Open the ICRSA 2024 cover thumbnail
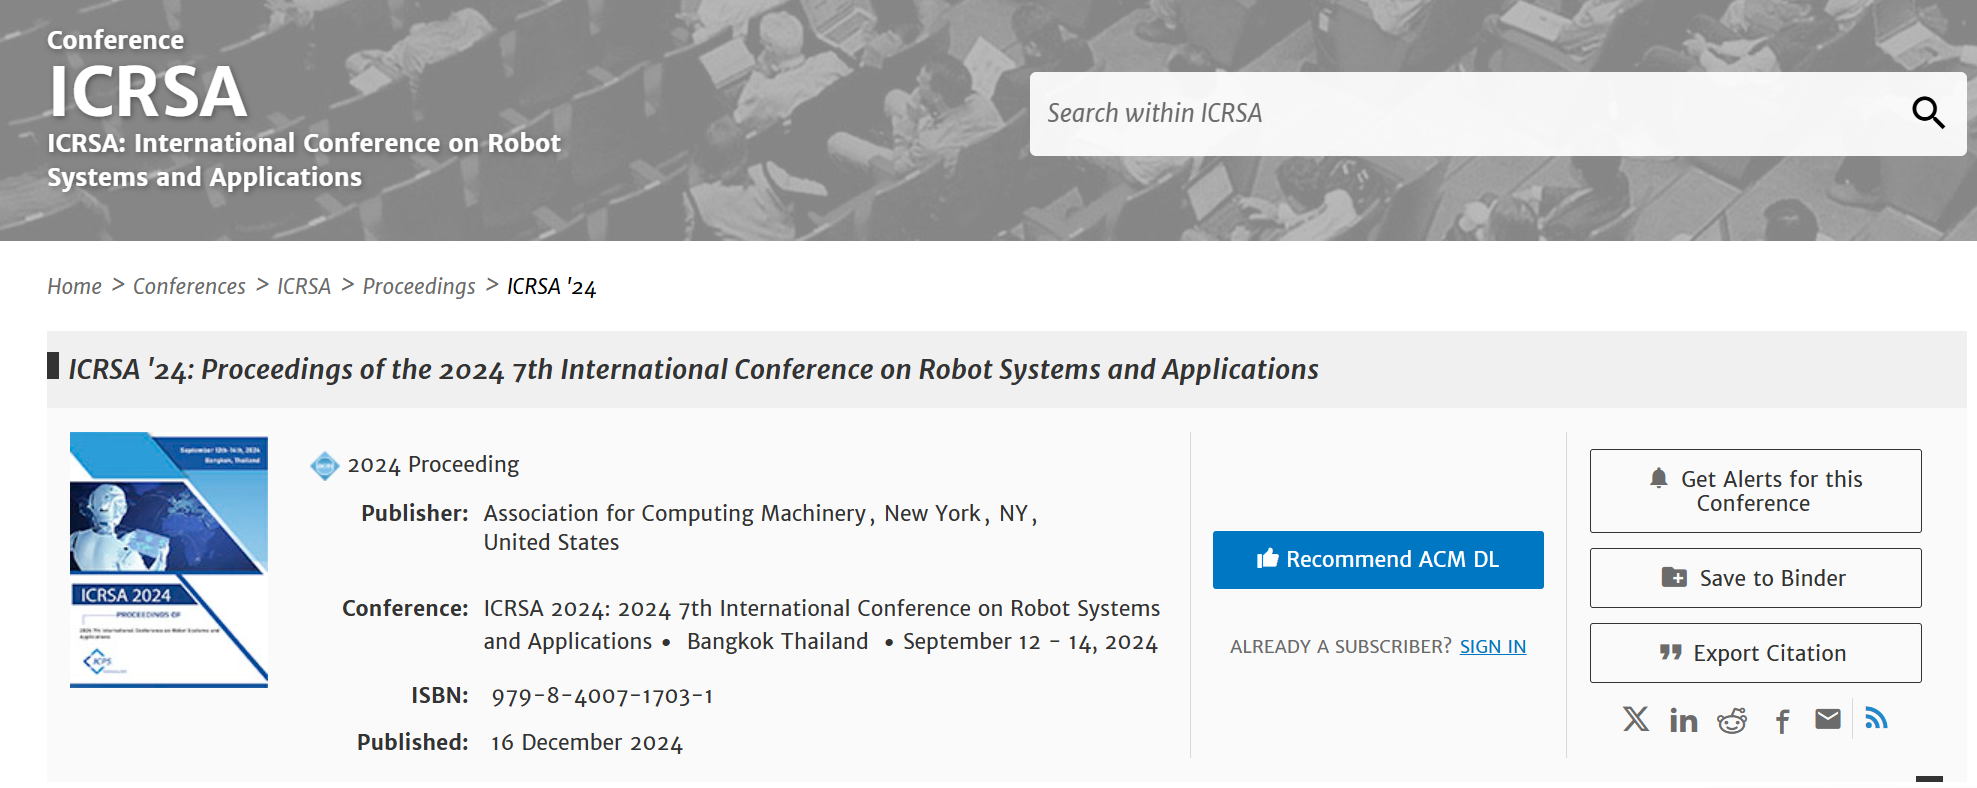Image resolution: width=1977 pixels, height=788 pixels. click(x=169, y=560)
